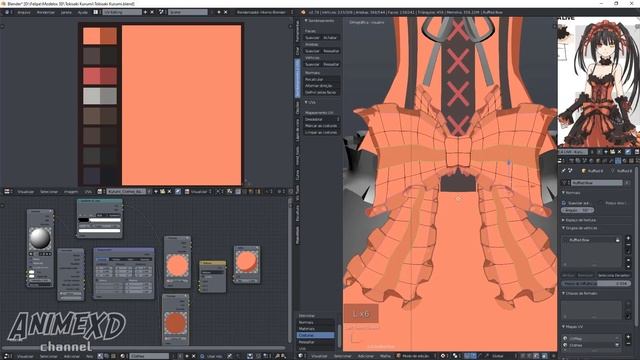640x360 pixels.
Task: Select the Ruffled Bow vertex group
Action: coord(591,240)
